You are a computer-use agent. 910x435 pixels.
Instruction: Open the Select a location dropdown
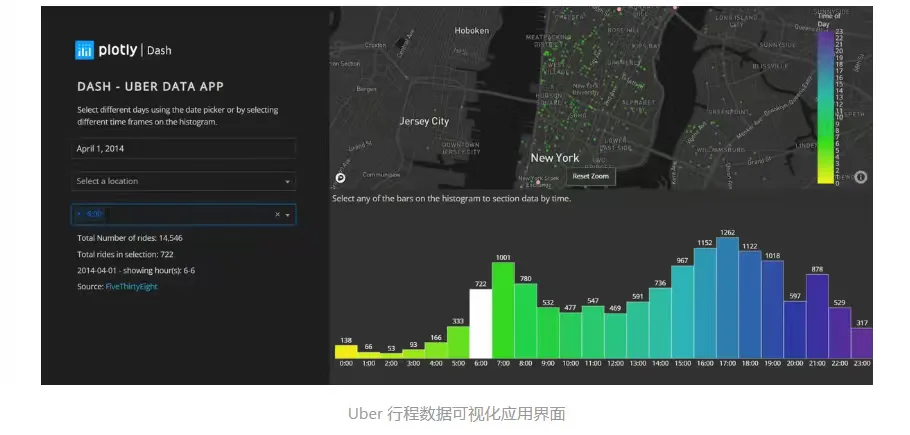pyautogui.click(x=183, y=181)
